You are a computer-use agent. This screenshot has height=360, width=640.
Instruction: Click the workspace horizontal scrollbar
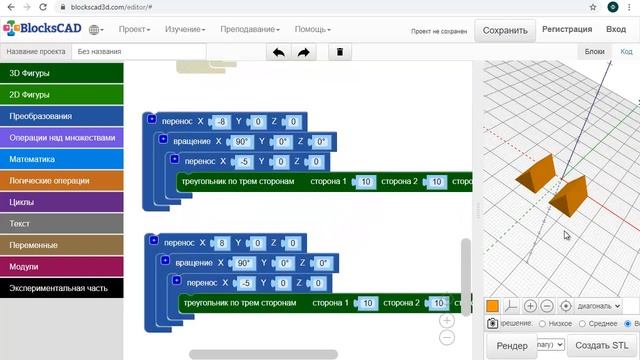(263, 354)
